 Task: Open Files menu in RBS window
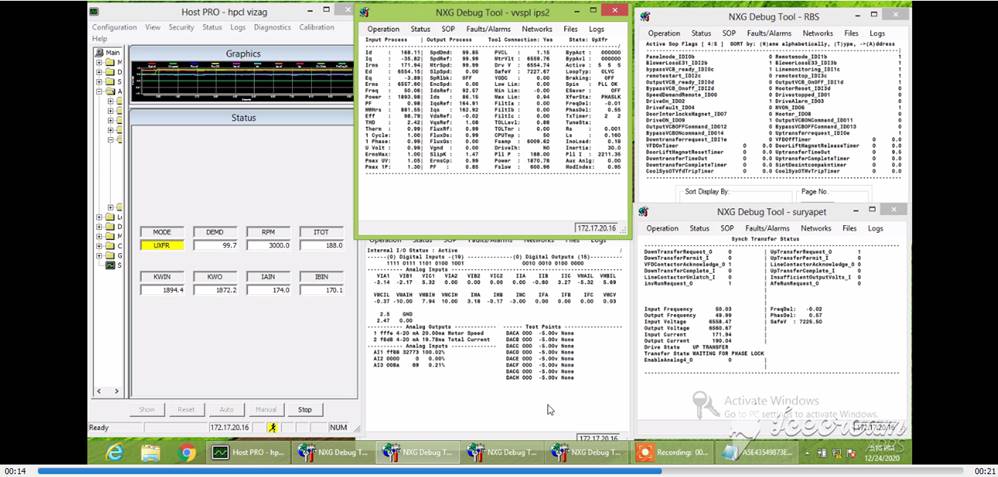[x=852, y=33]
